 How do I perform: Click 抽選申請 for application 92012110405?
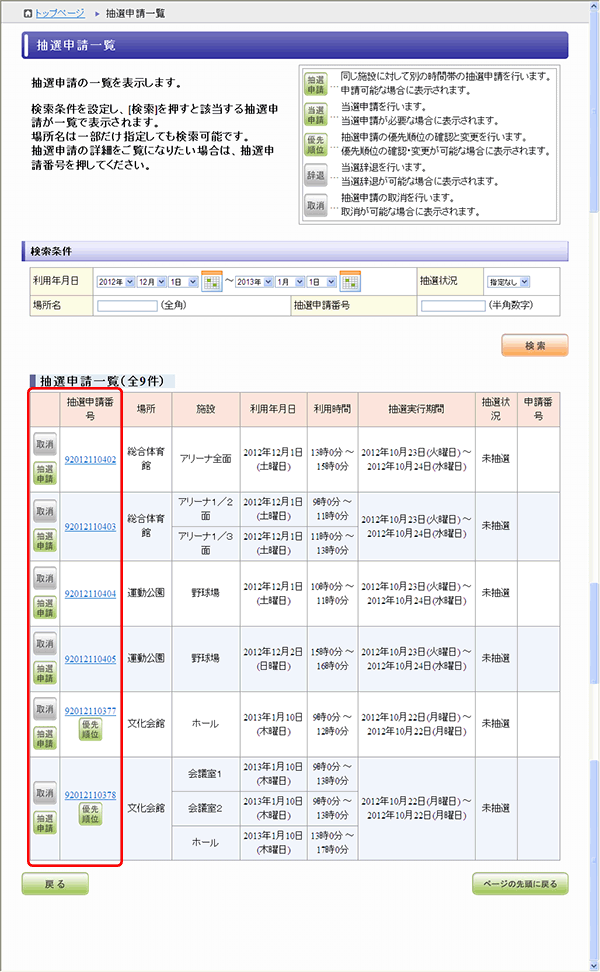coord(45,673)
